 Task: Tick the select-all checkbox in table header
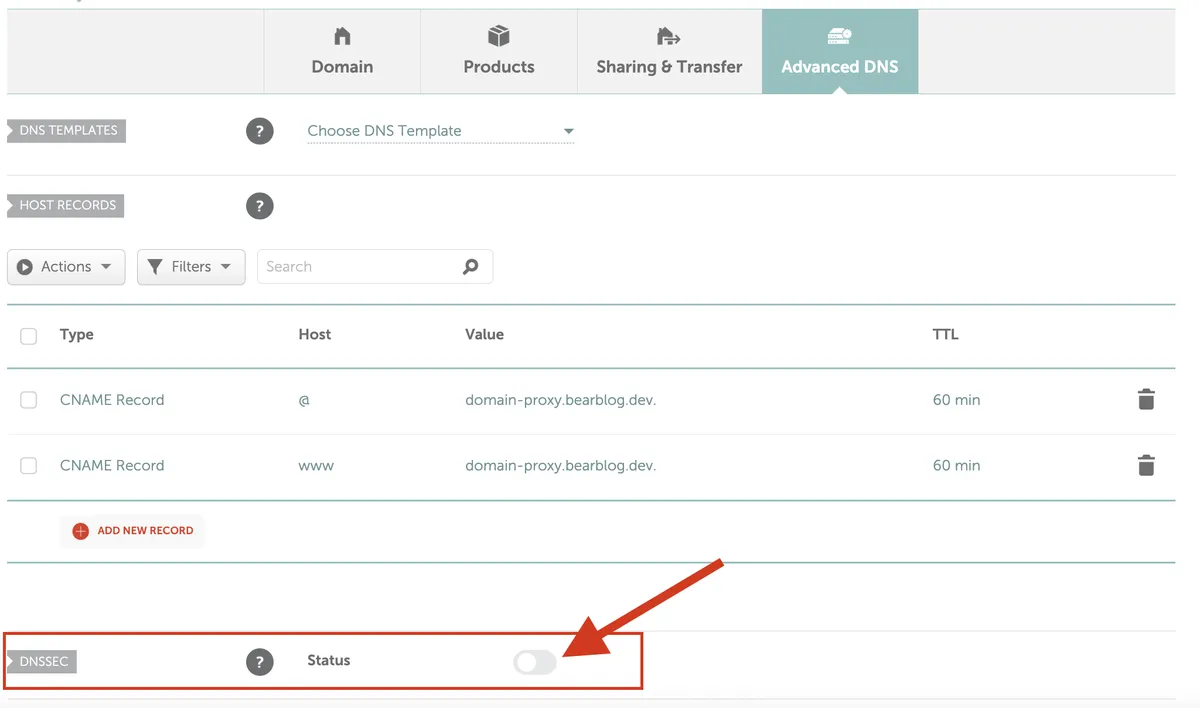point(29,336)
